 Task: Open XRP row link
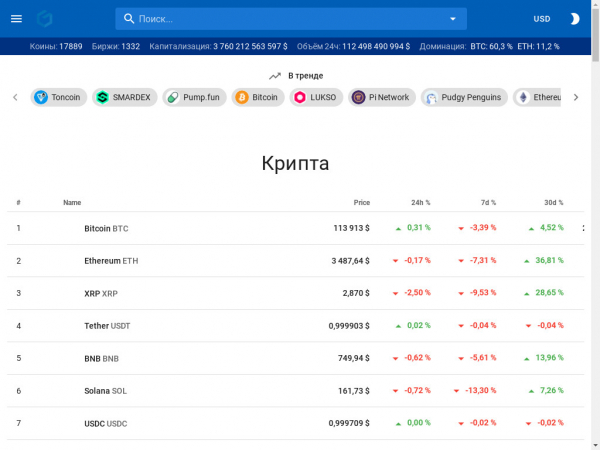click(101, 293)
